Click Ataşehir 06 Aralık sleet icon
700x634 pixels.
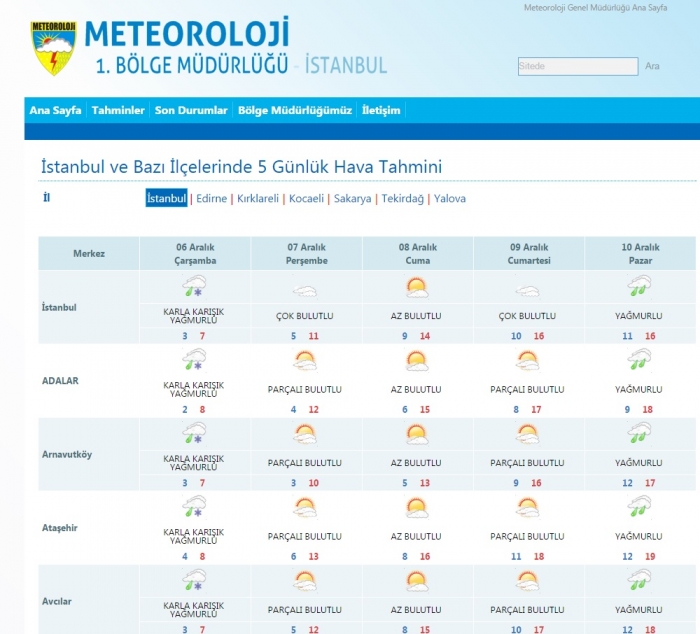195,507
